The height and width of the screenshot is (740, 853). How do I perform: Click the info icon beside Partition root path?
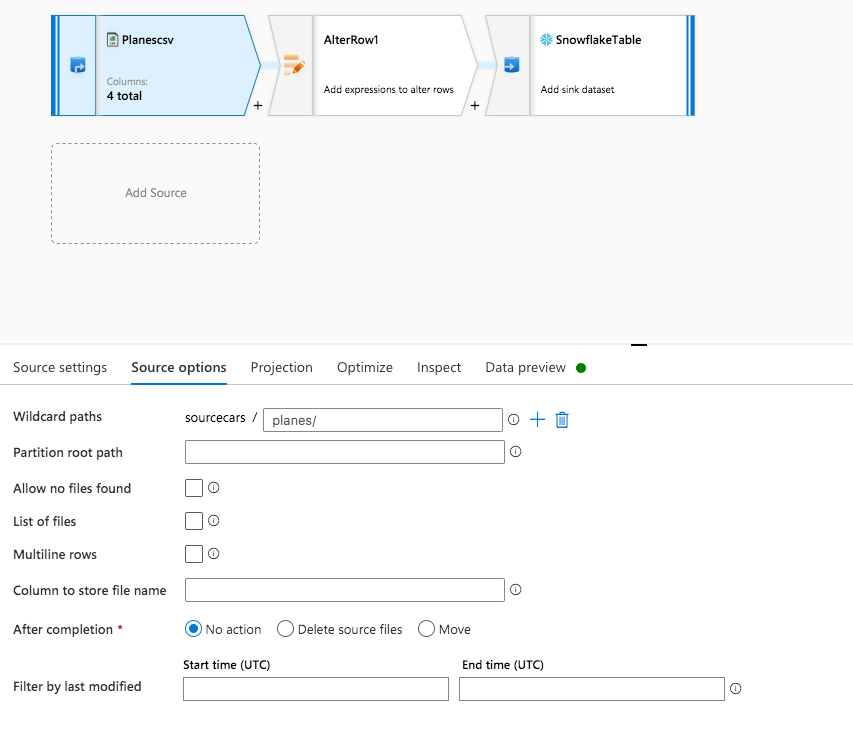515,451
